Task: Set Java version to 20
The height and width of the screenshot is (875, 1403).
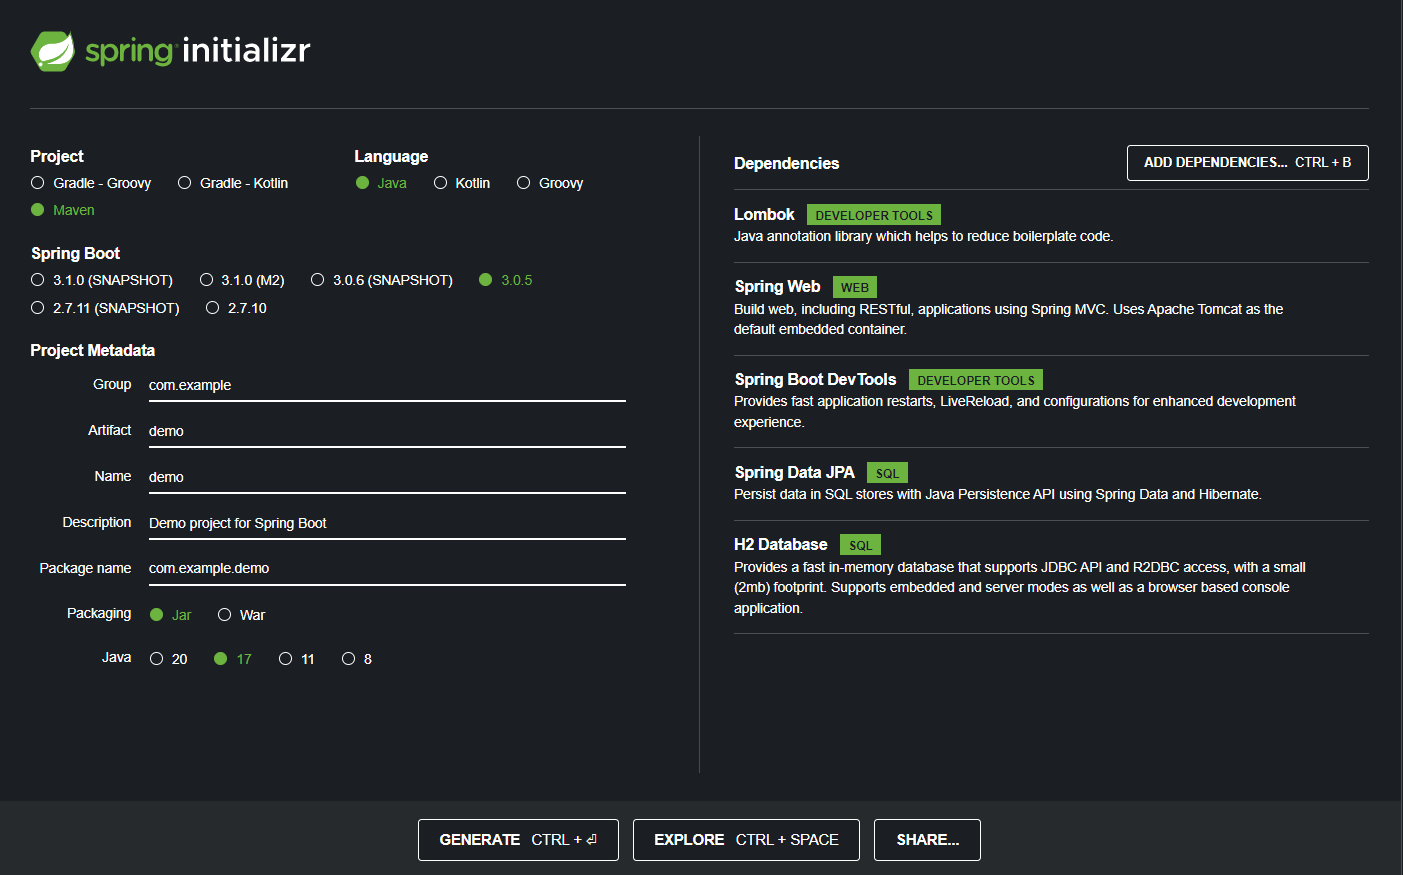Action: 168,659
